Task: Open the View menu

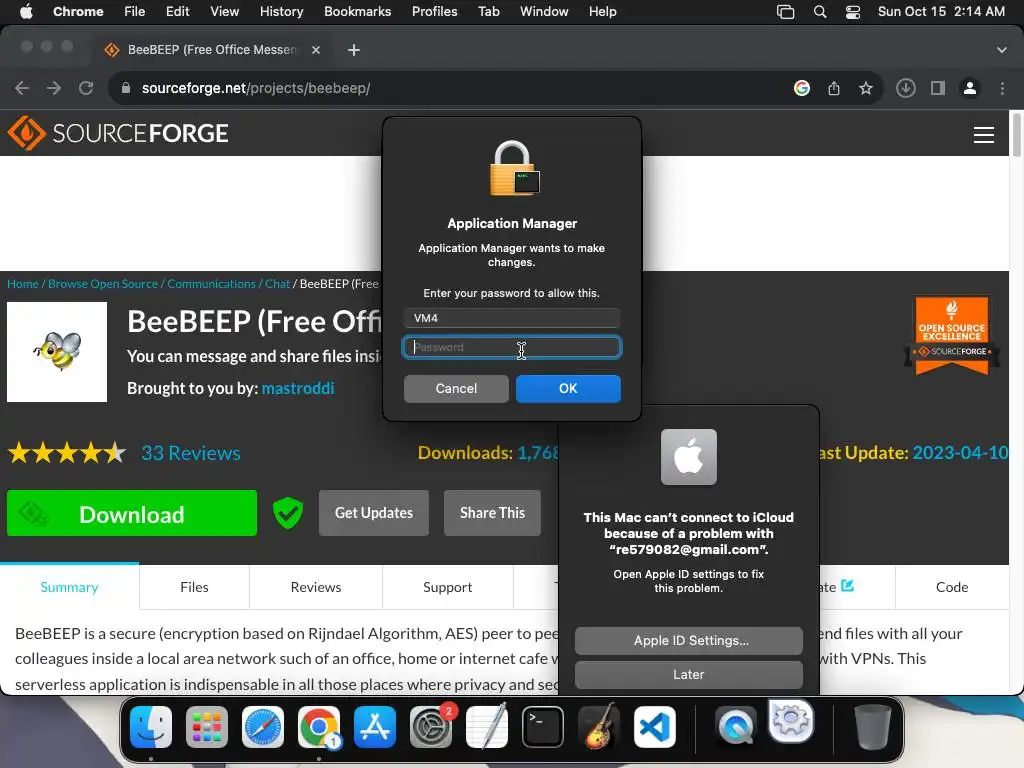Action: coord(225,11)
